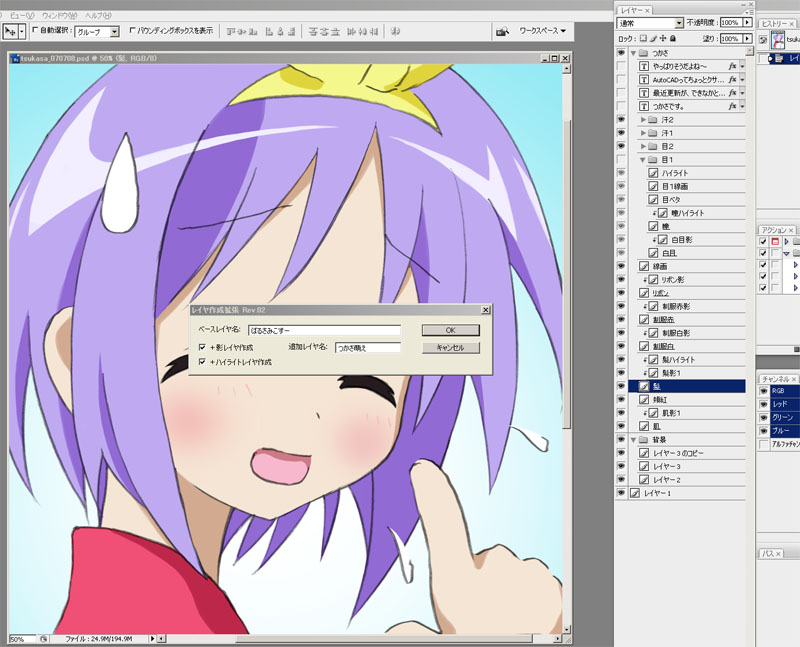Show the つかさです。 text layer
This screenshot has width=800, height=647.
click(x=621, y=106)
